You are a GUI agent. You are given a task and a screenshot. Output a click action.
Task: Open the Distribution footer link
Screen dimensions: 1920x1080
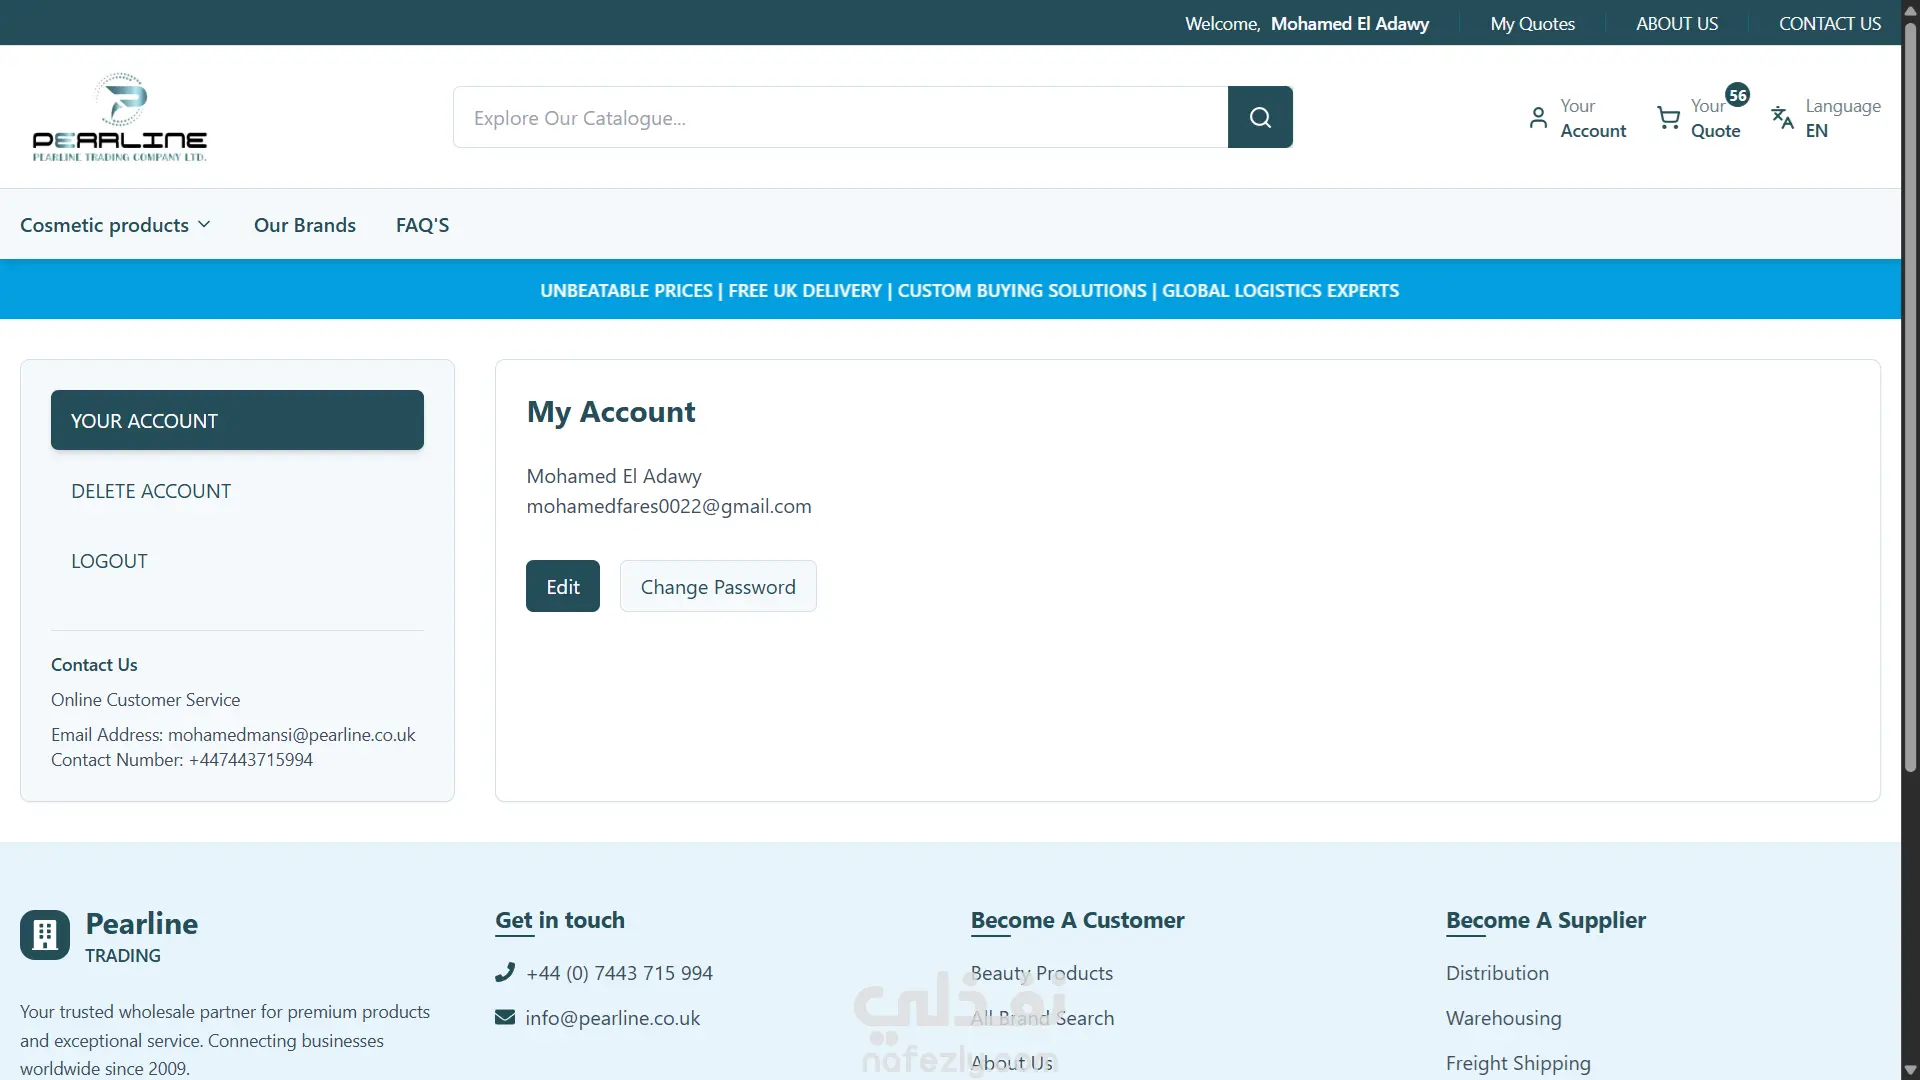[x=1497, y=973]
